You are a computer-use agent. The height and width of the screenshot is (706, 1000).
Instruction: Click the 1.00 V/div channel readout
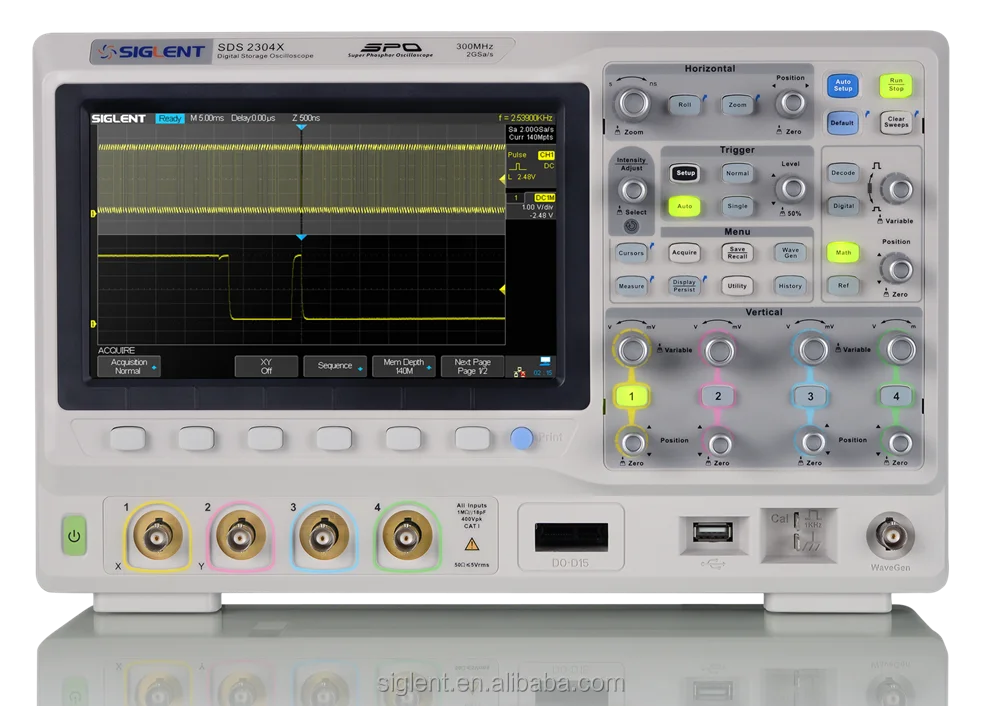537,207
